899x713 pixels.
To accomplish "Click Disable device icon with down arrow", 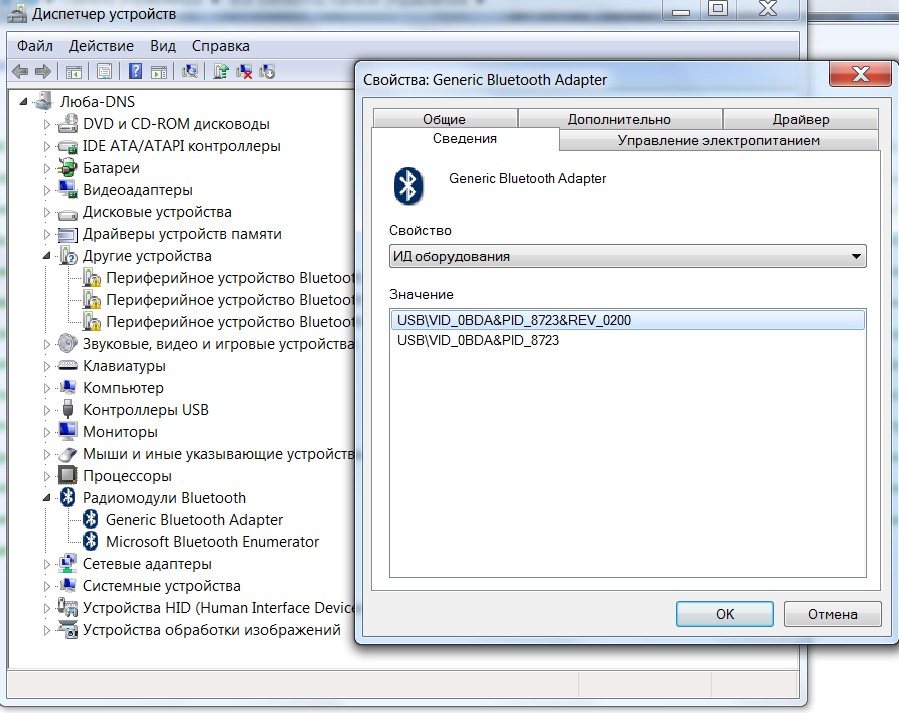I will 267,71.
